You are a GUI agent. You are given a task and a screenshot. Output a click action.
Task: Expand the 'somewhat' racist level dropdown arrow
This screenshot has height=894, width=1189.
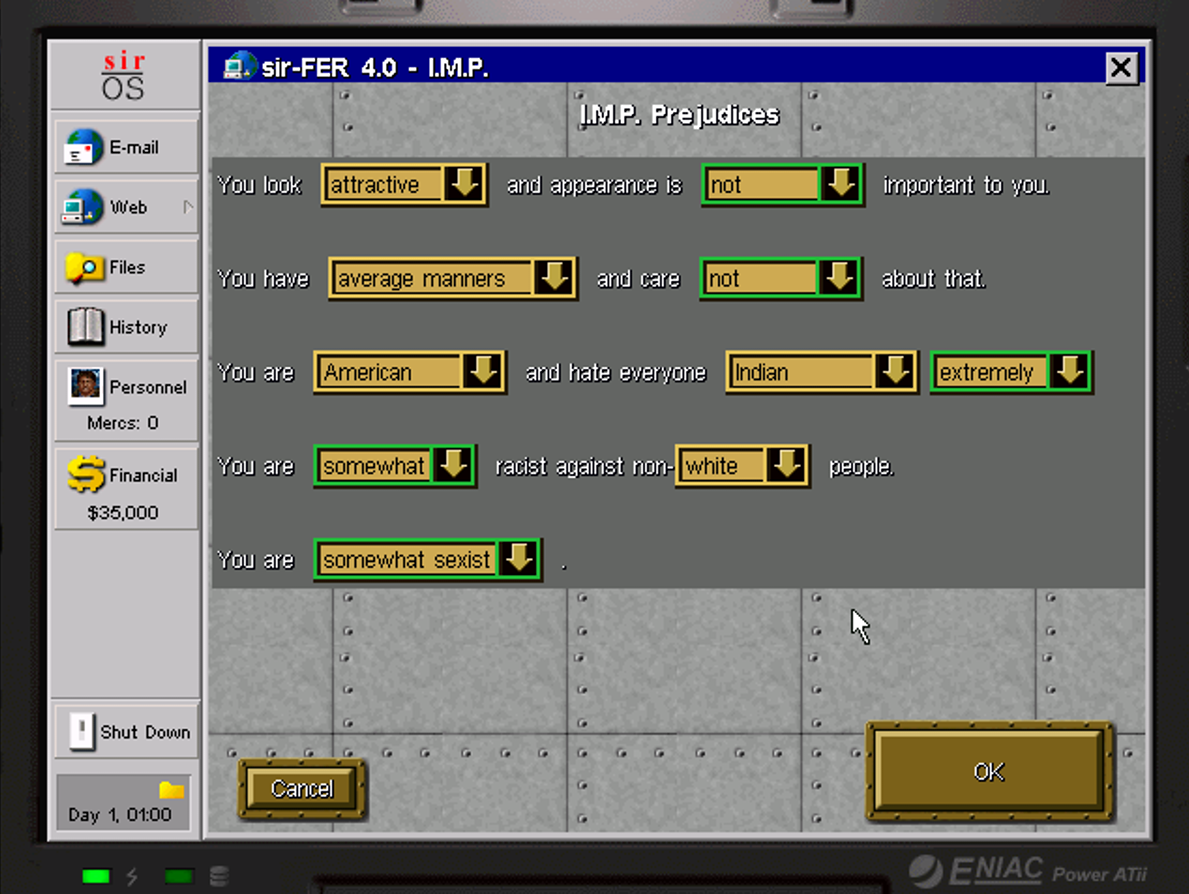(453, 466)
